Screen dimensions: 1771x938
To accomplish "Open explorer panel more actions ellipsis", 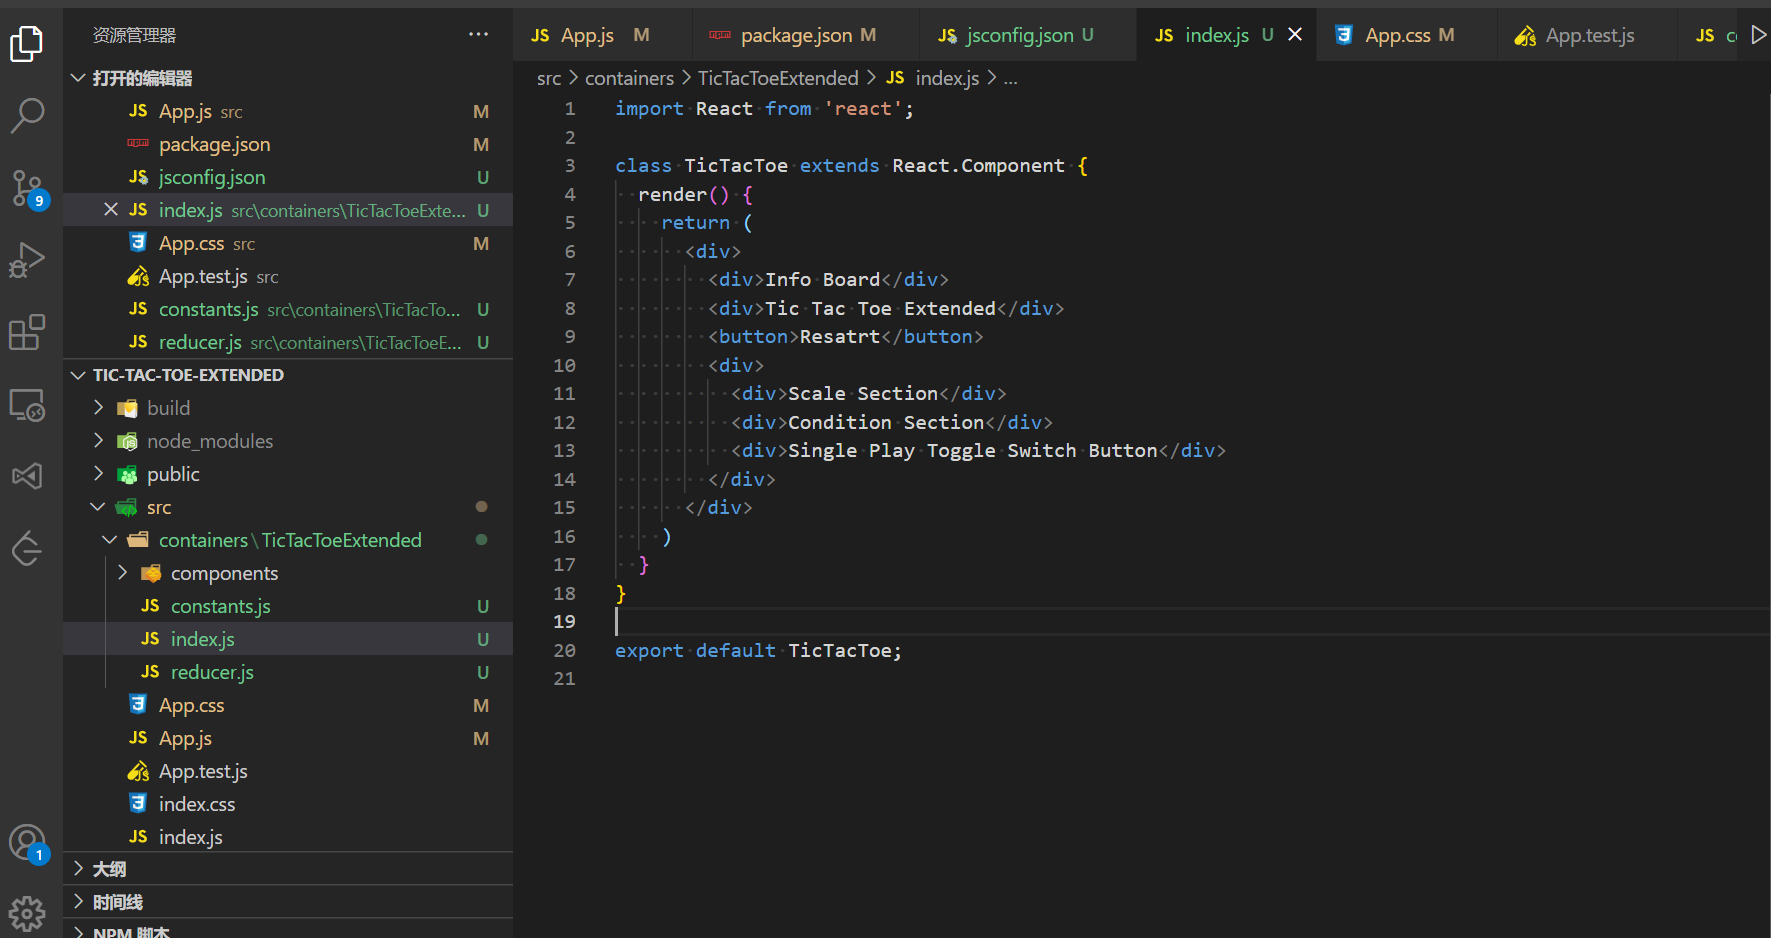I will point(479,35).
